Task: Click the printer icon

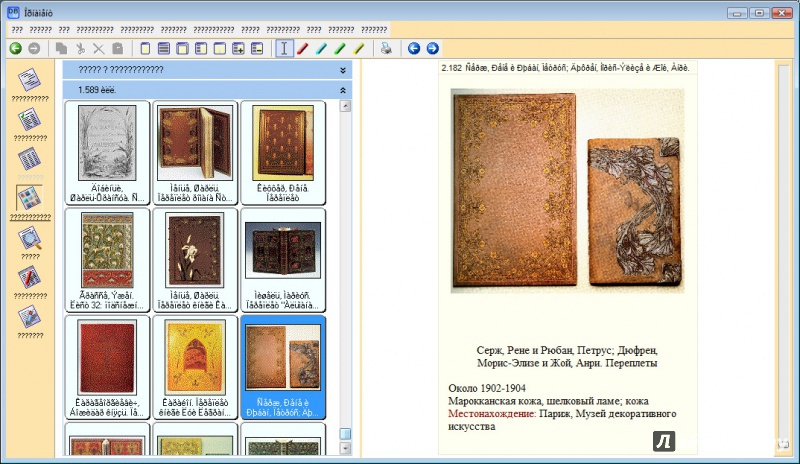Action: point(386,48)
